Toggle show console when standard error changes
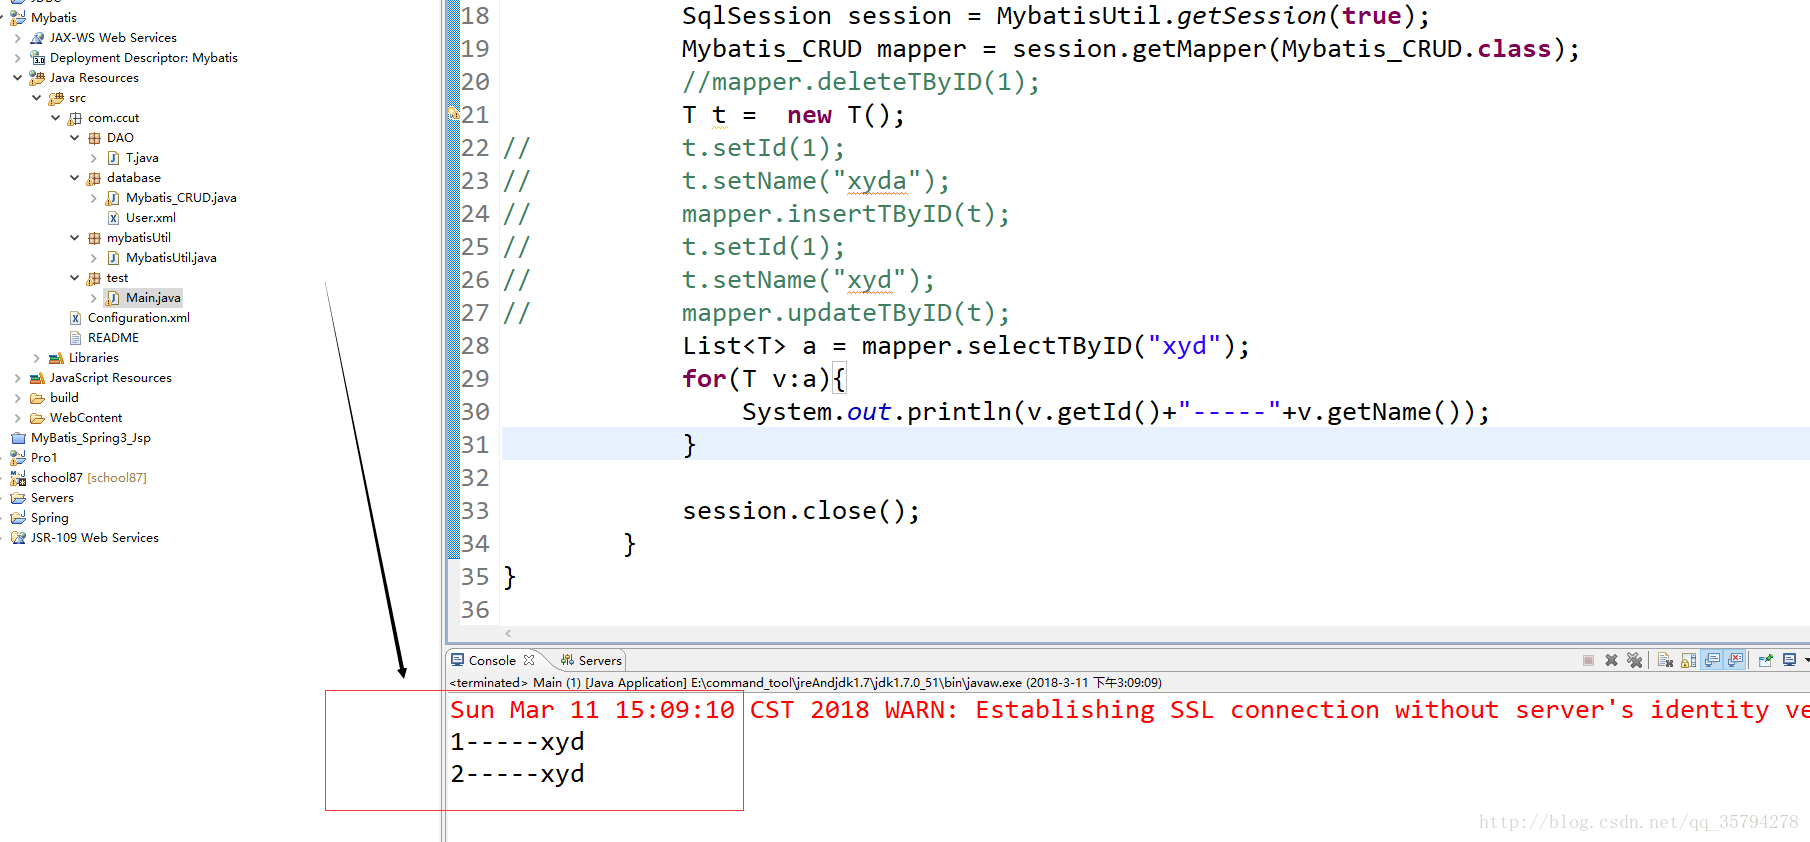This screenshot has height=842, width=1810. click(x=1735, y=660)
